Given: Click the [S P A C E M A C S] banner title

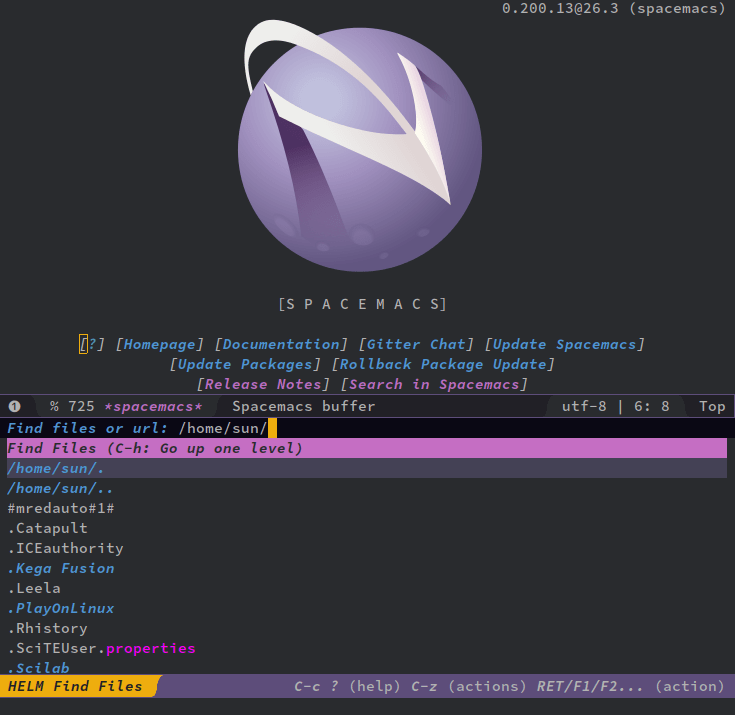Looking at the screenshot, I should point(363,304).
